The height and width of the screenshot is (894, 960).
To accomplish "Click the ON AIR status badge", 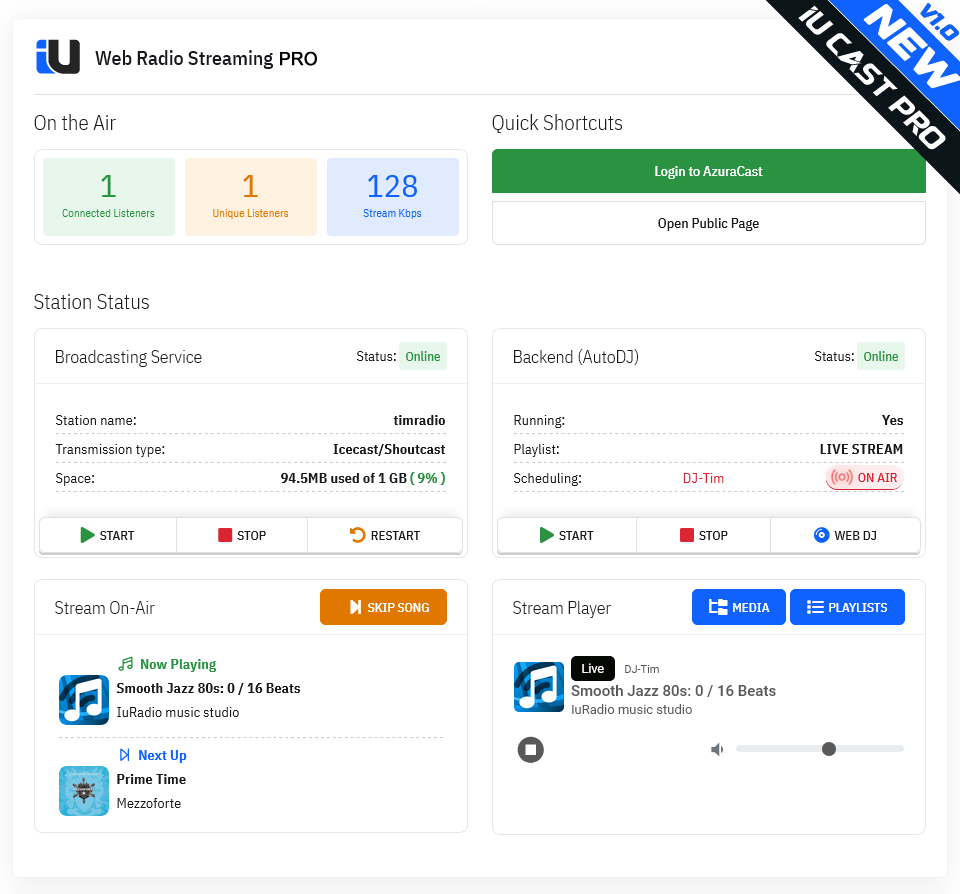I will [865, 478].
